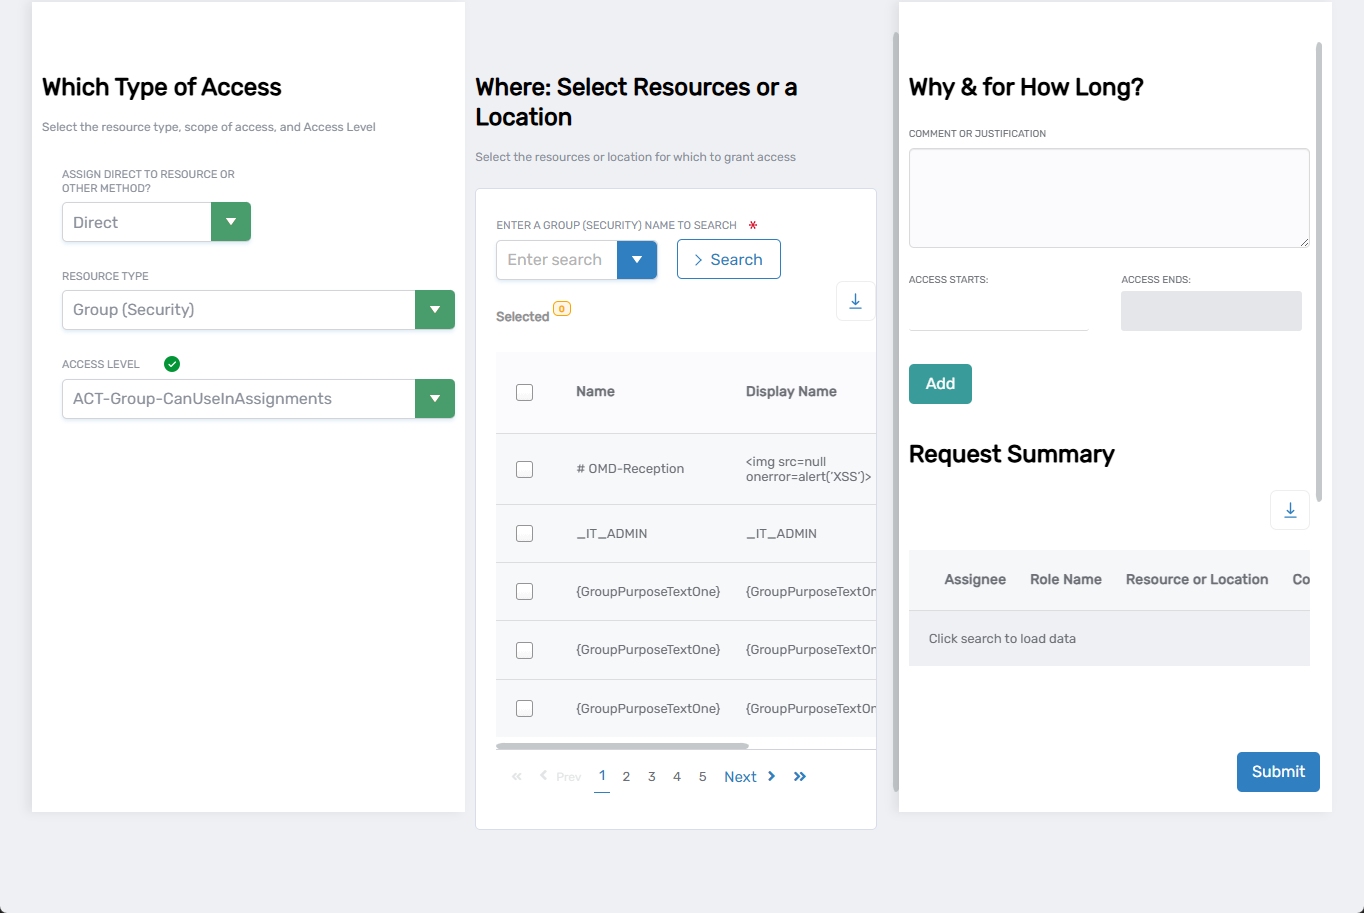Check the checkbox for _IT_ADMIN

pos(524,533)
